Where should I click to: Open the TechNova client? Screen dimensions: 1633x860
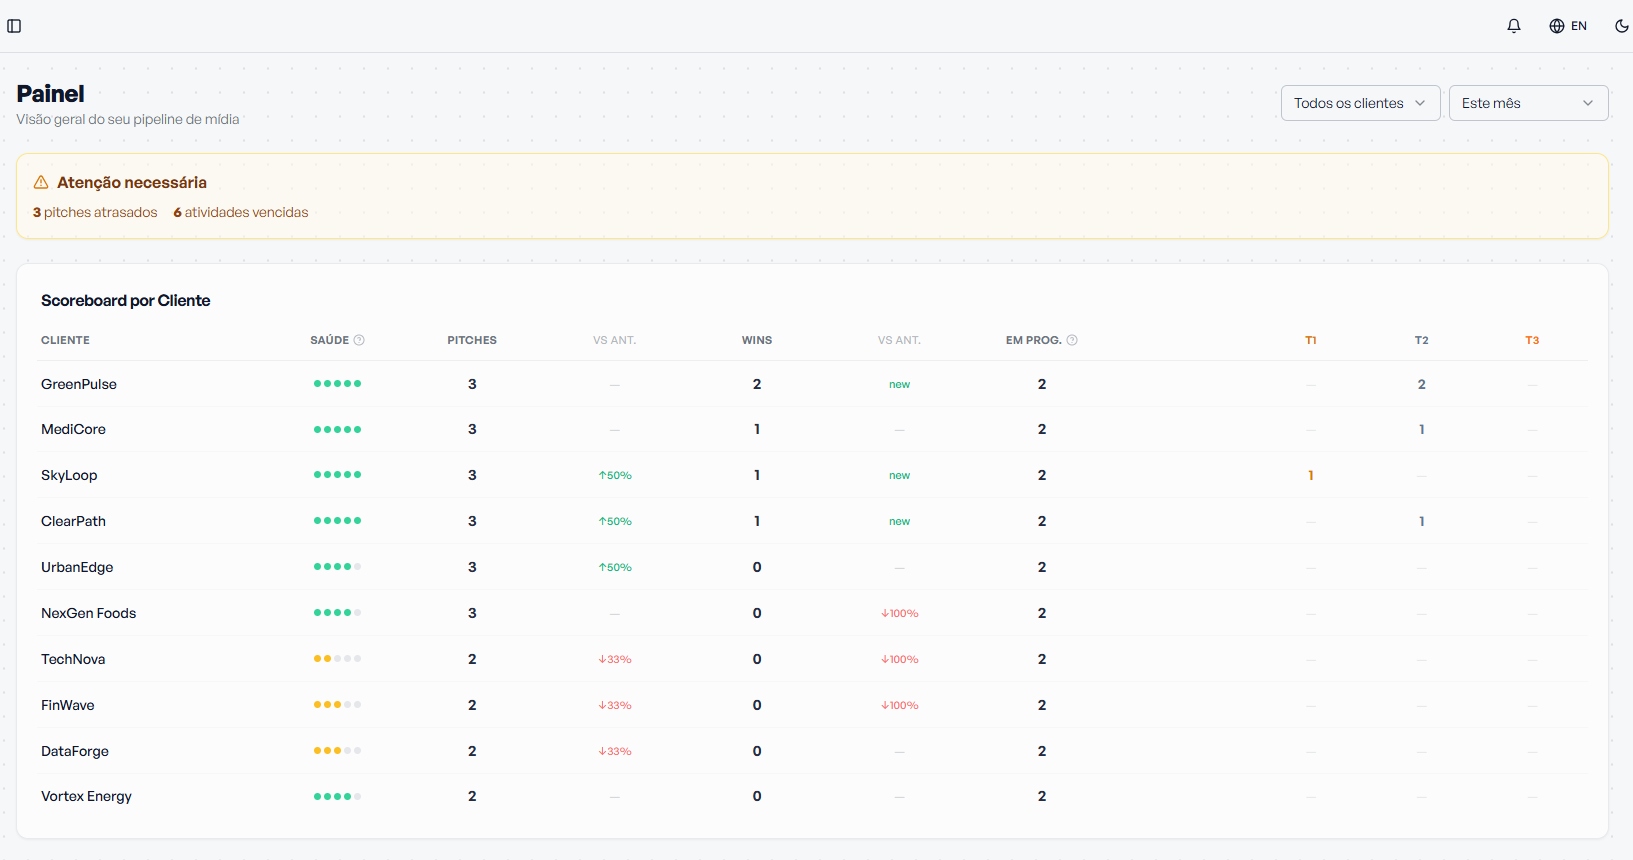(73, 659)
